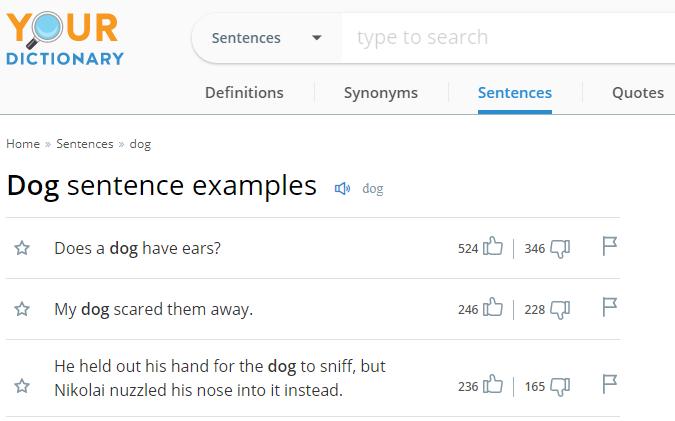Go to the Quotes tab
This screenshot has width=675, height=421.
[637, 92]
